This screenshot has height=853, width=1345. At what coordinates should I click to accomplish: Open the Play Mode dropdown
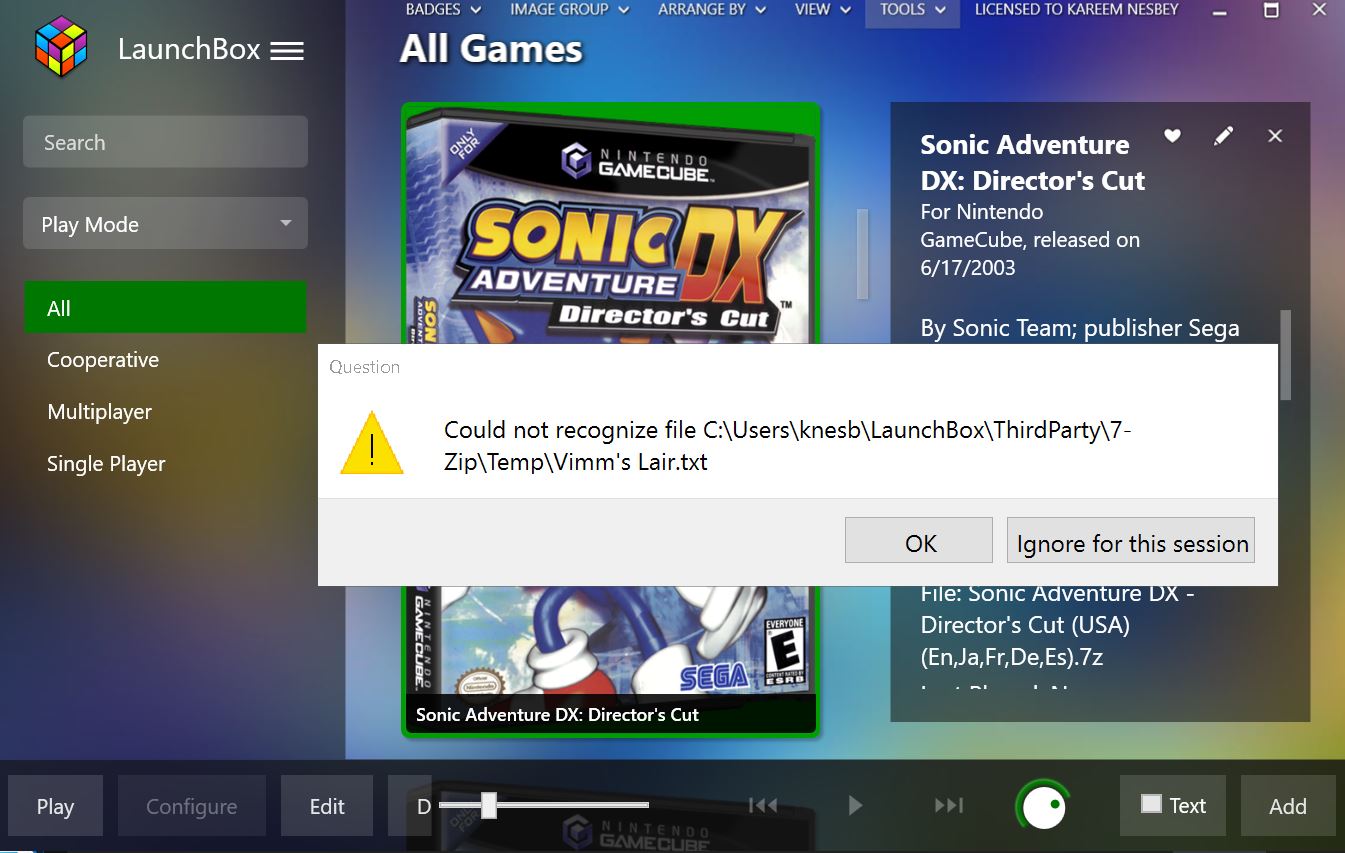(165, 224)
